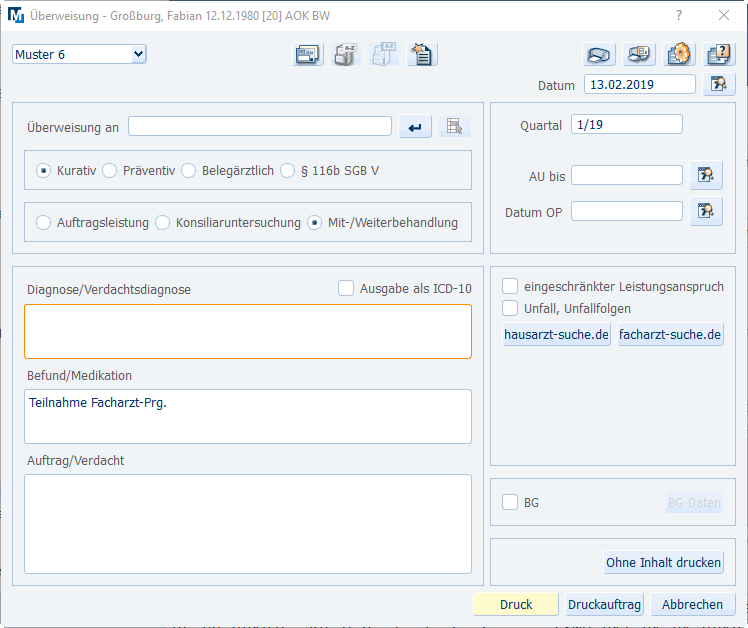This screenshot has width=748, height=628.
Task: Enable Ausgabe als ICD-10 checkbox
Action: 346,288
